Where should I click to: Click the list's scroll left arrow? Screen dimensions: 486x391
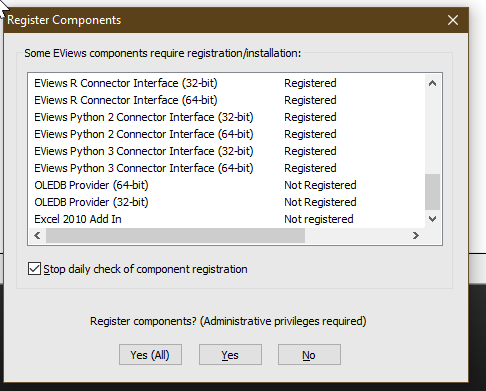pos(37,236)
